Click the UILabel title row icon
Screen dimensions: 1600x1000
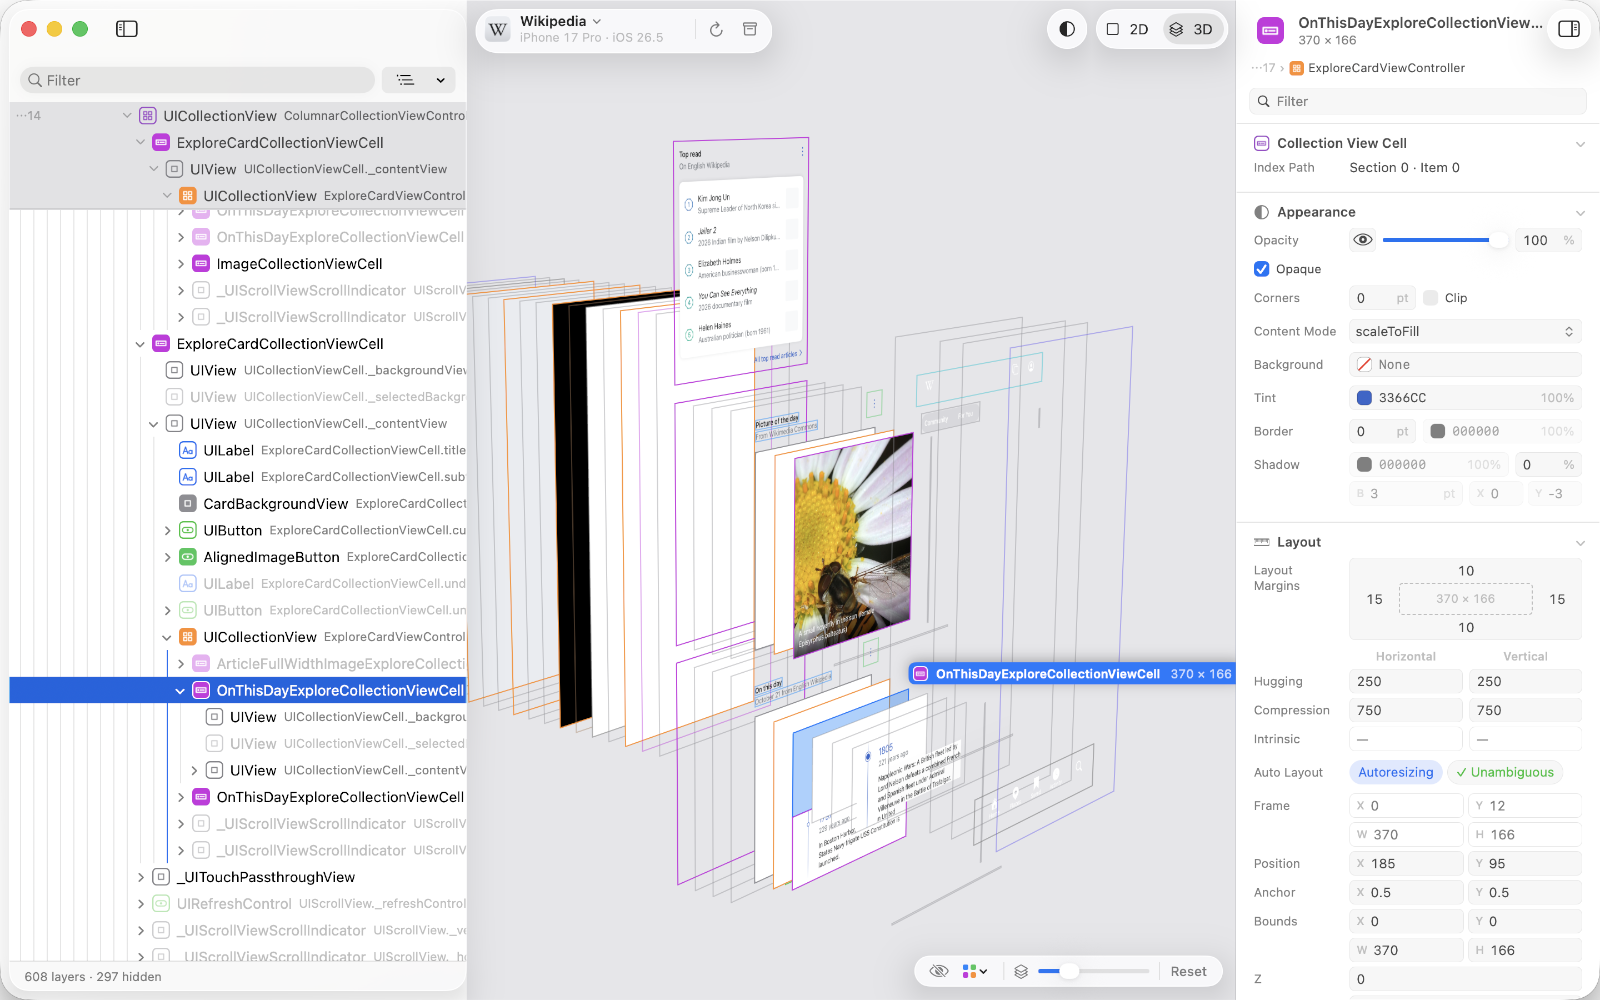[x=187, y=450]
